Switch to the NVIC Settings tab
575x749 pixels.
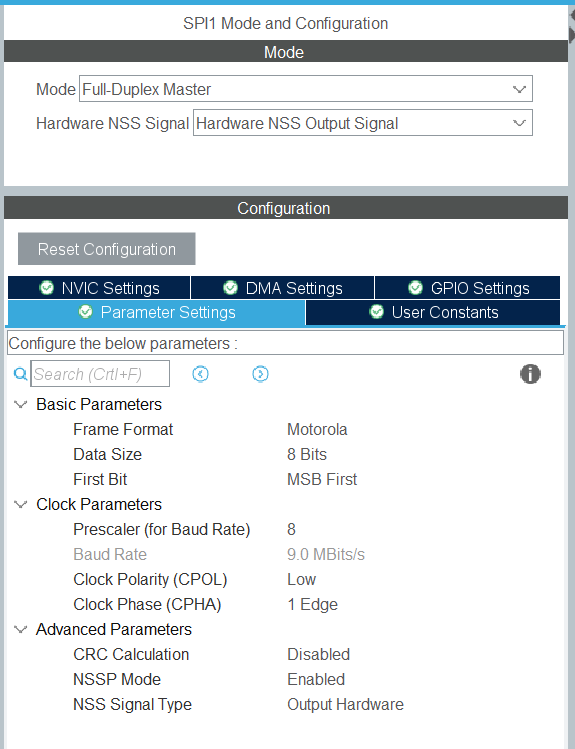[99, 288]
